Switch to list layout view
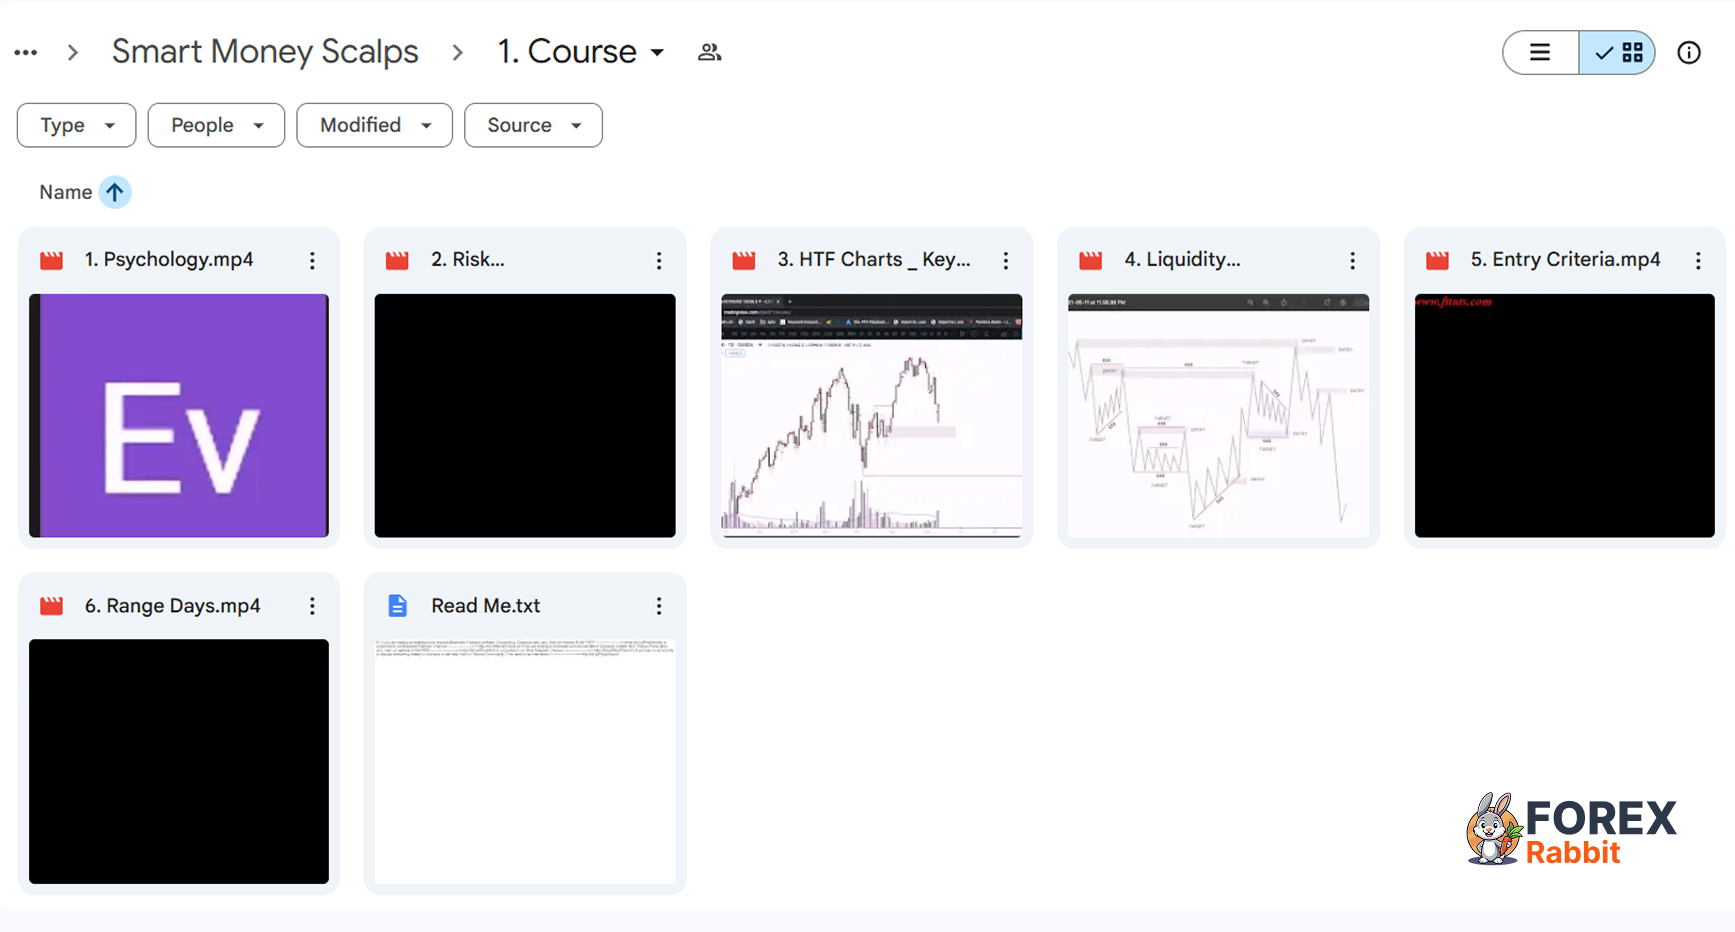This screenshot has width=1735, height=932. tap(1540, 53)
